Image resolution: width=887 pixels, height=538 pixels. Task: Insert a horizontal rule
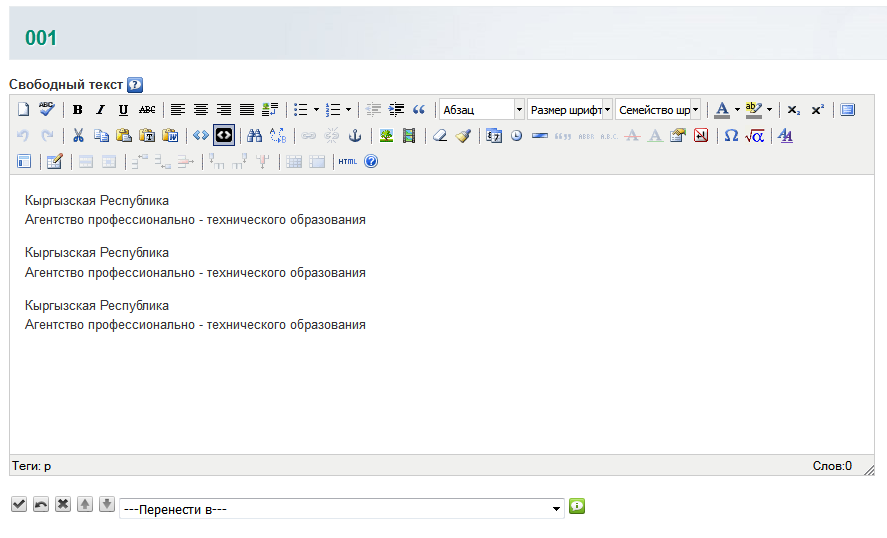point(540,135)
